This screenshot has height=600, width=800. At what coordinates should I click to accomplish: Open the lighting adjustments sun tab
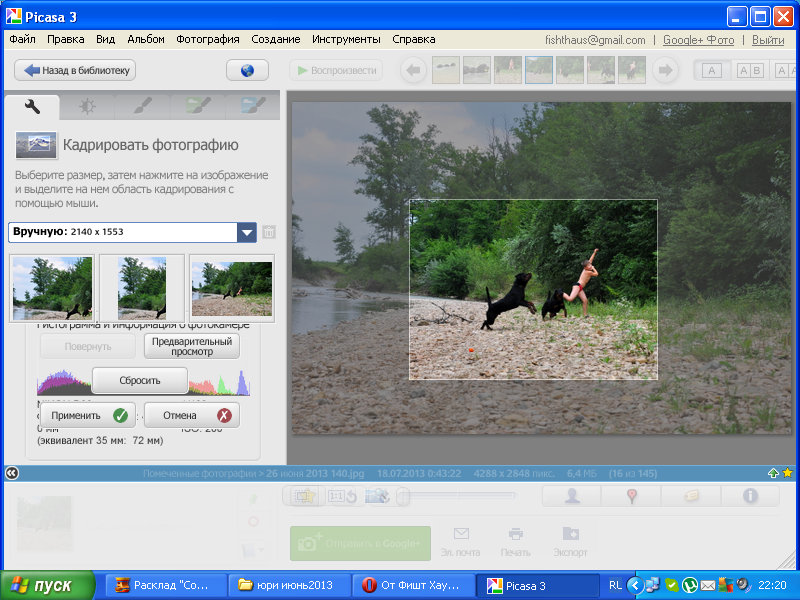(88, 106)
